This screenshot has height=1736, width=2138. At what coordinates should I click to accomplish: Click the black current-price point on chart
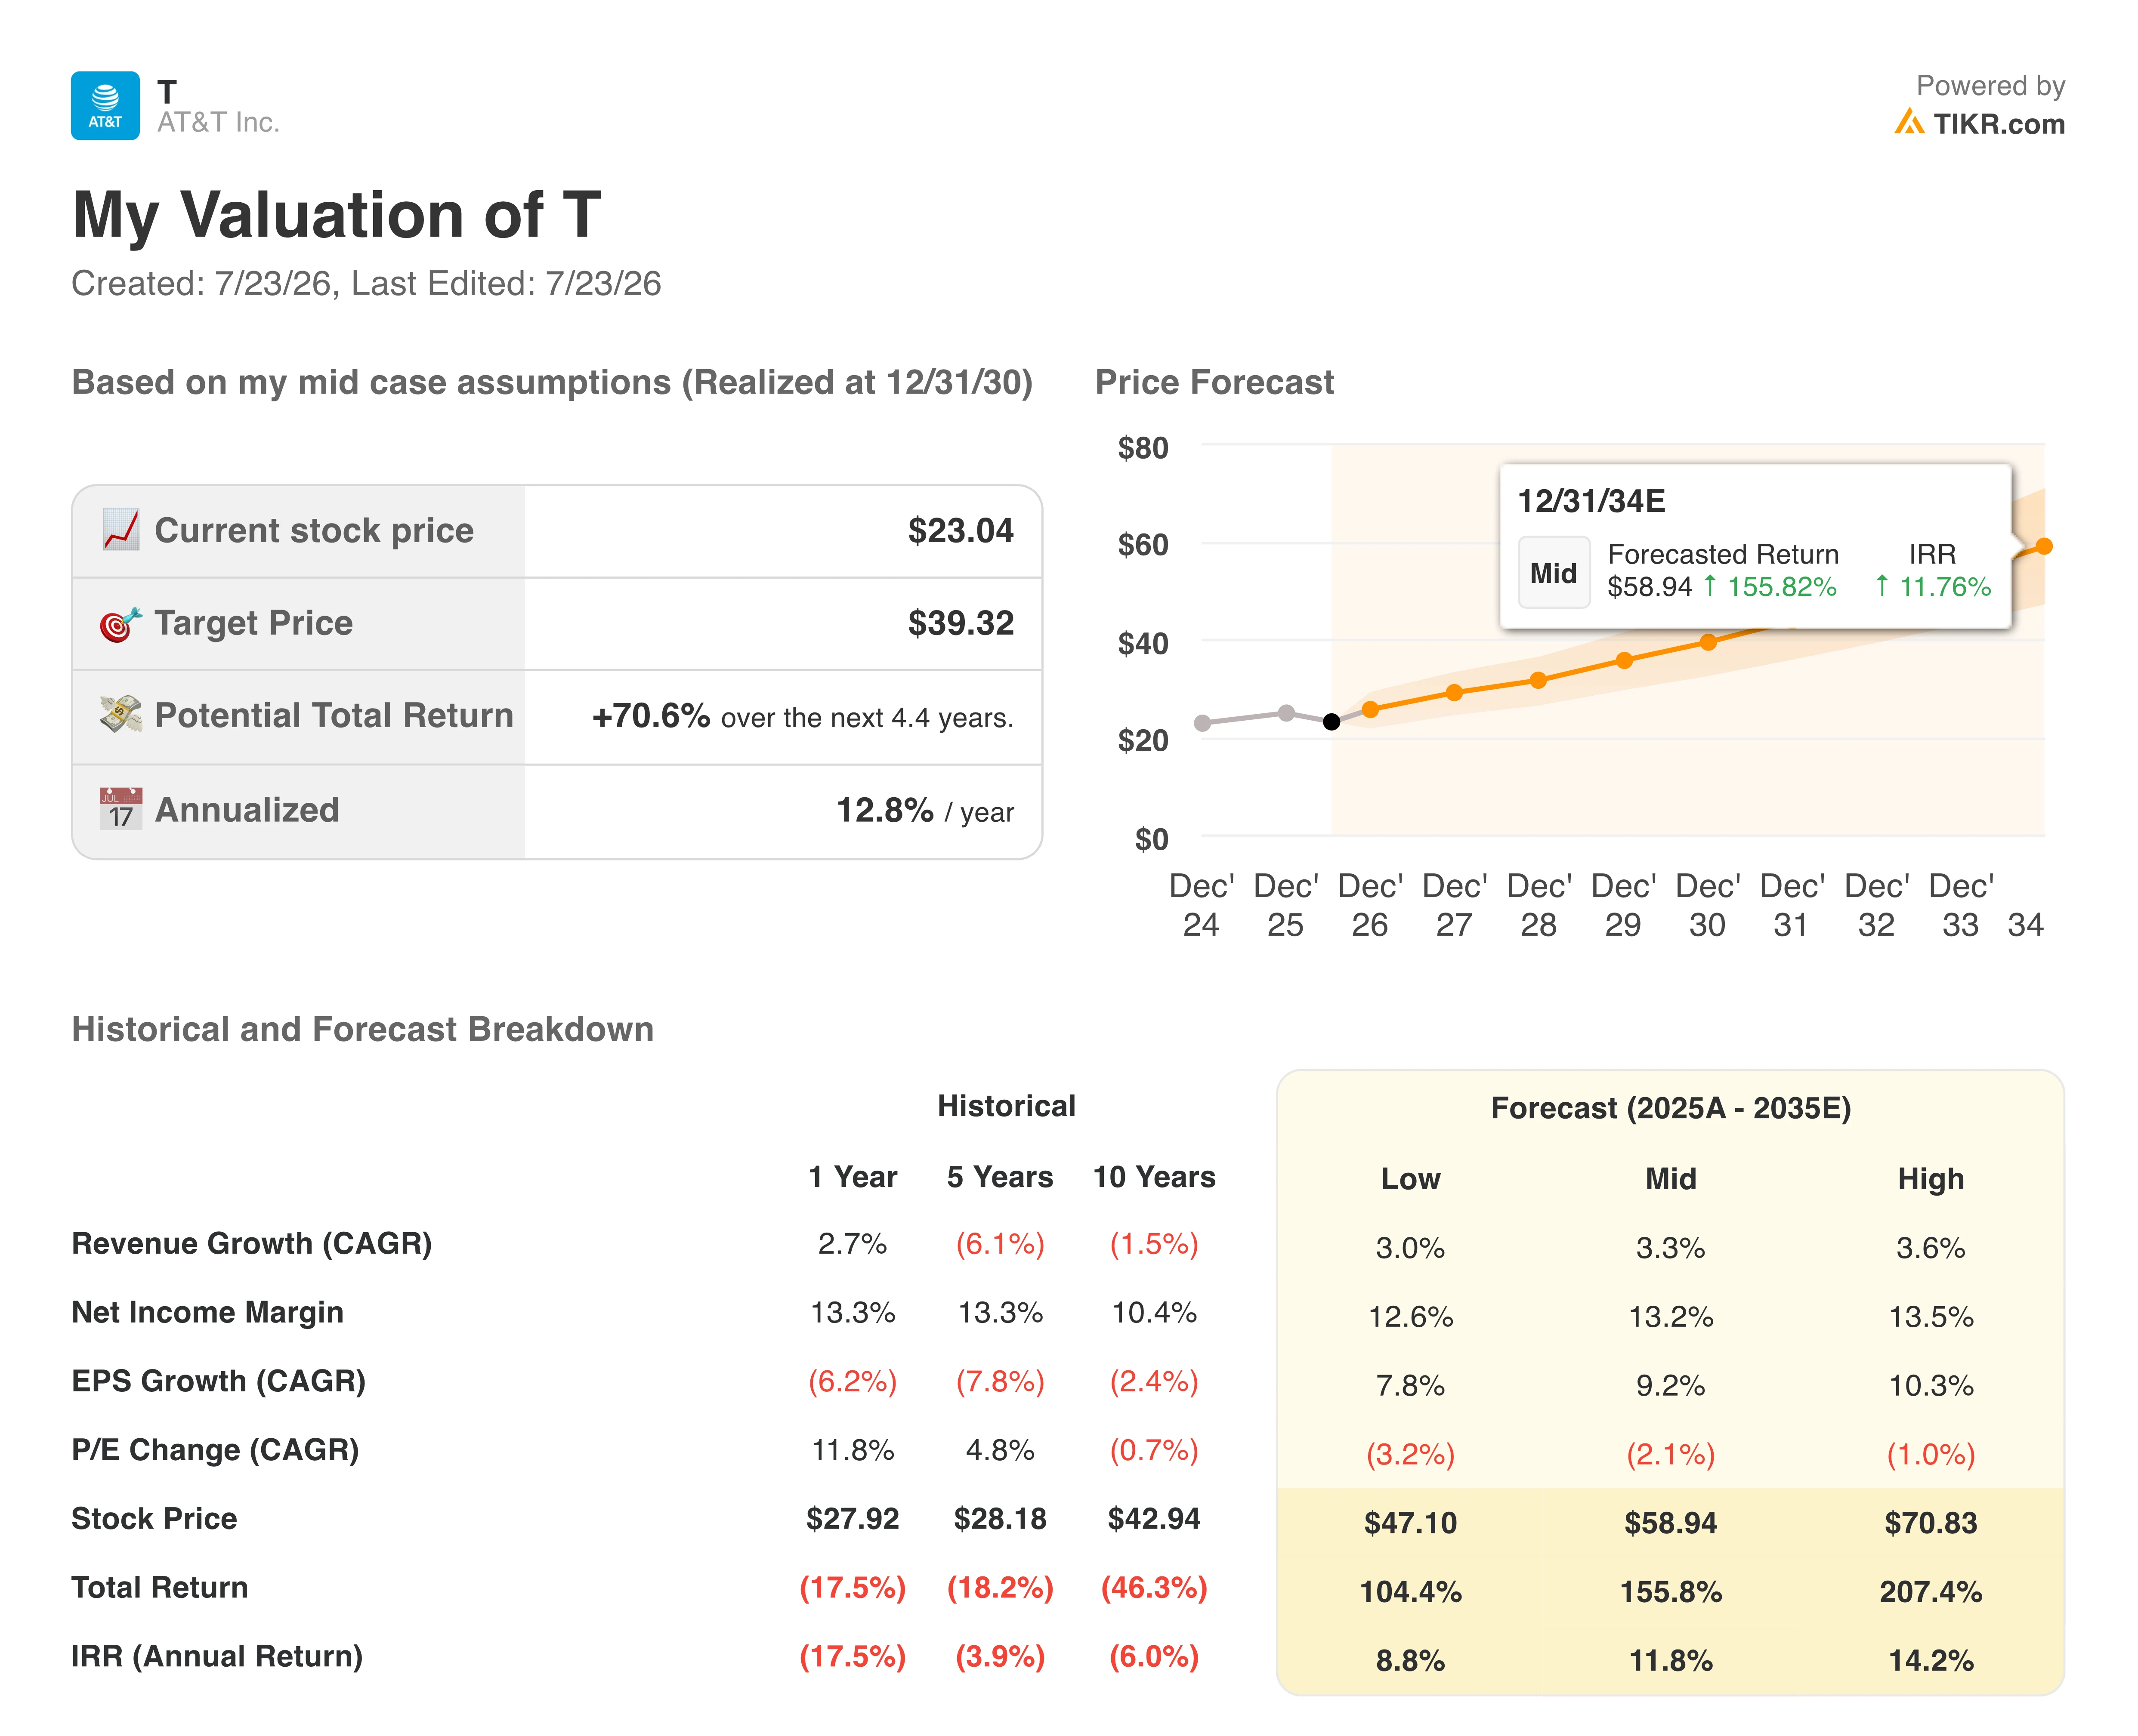point(1332,722)
